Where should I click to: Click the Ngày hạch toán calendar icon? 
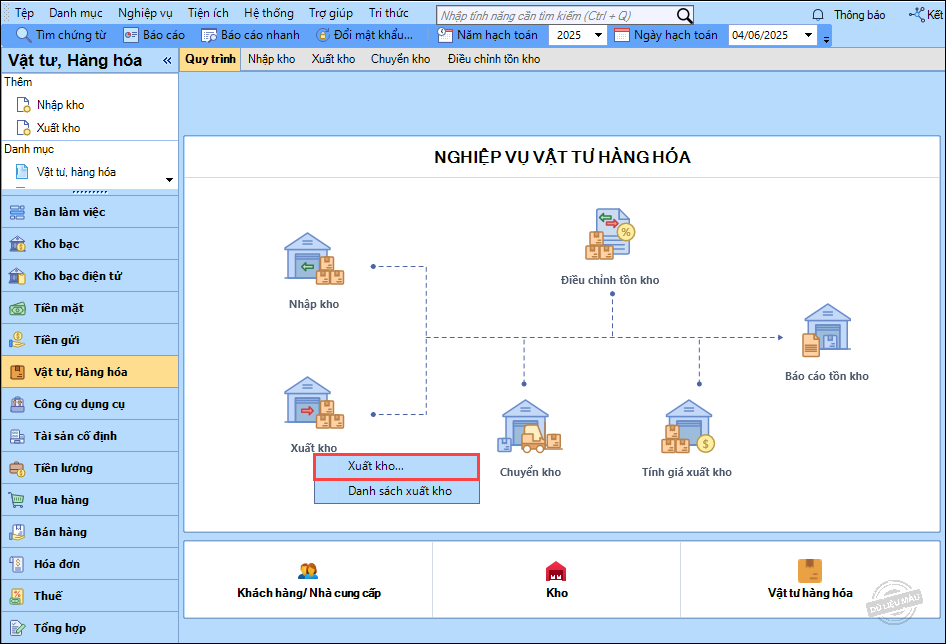(621, 35)
